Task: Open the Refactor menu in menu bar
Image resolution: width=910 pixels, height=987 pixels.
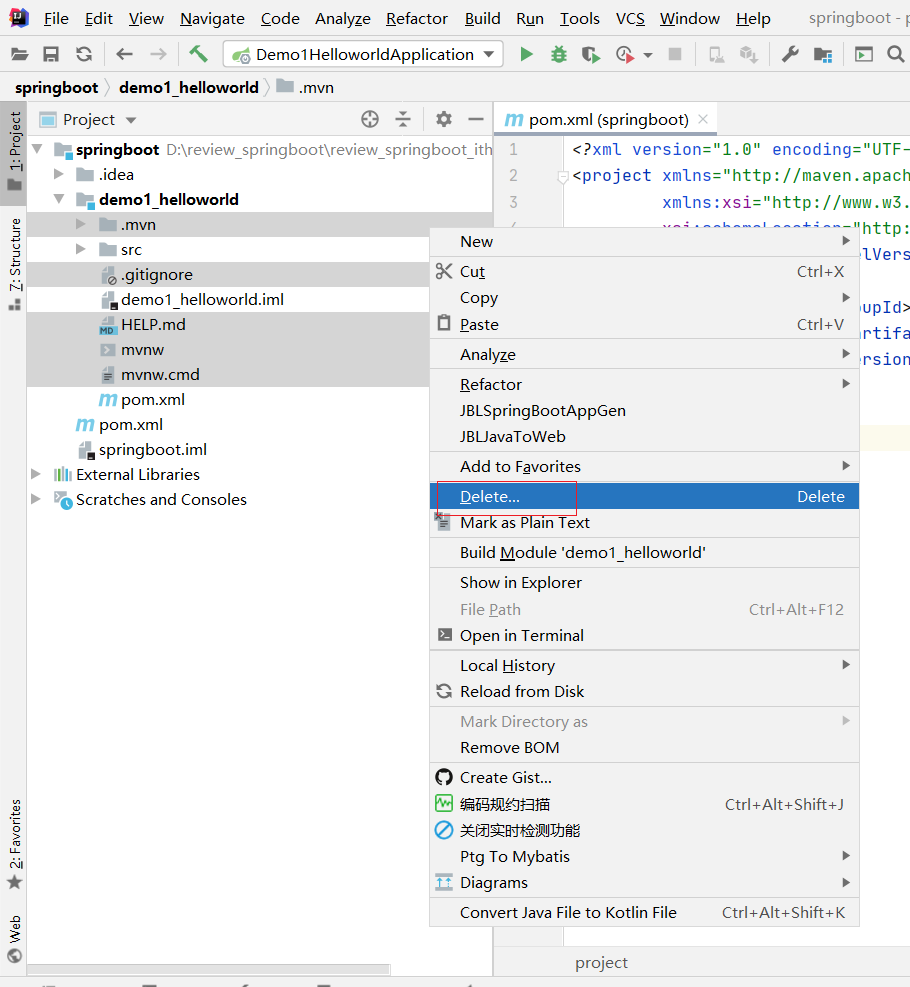Action: click(416, 18)
